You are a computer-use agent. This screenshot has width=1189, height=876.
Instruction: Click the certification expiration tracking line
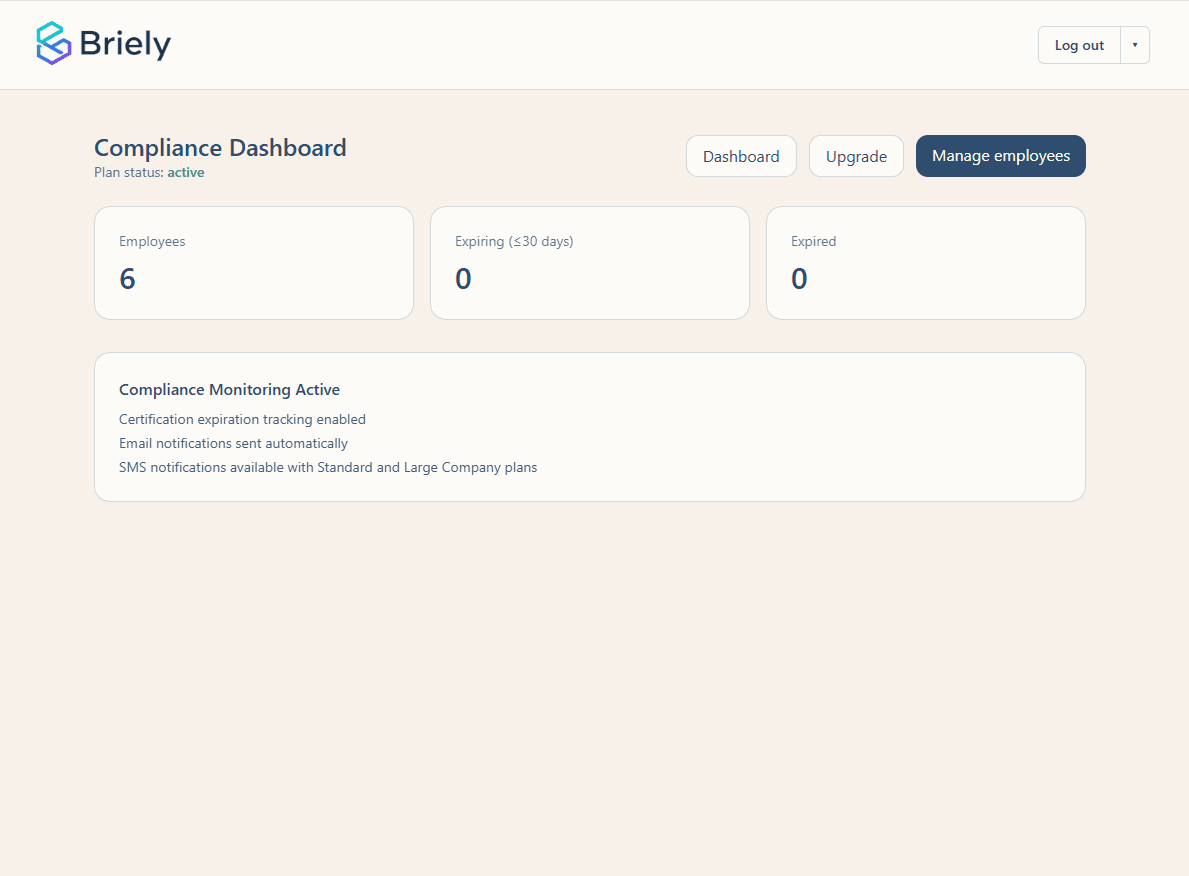(242, 419)
